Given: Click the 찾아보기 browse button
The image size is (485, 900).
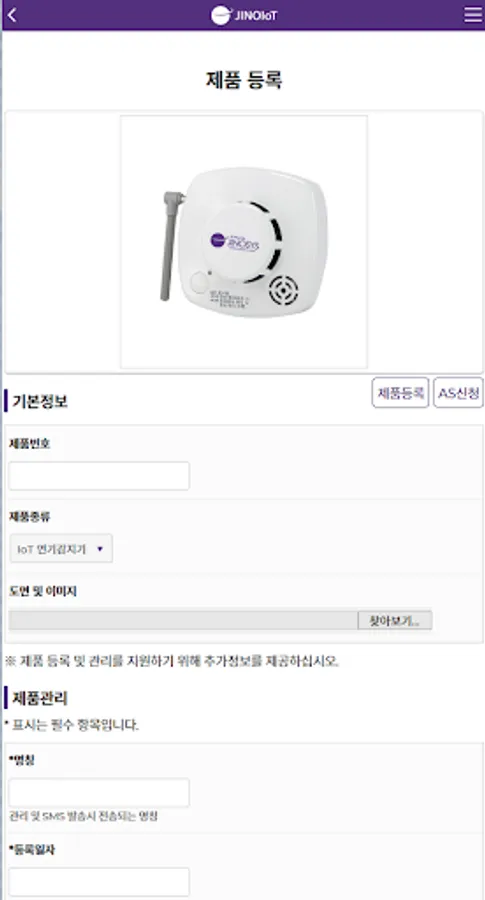Looking at the screenshot, I should pos(395,620).
